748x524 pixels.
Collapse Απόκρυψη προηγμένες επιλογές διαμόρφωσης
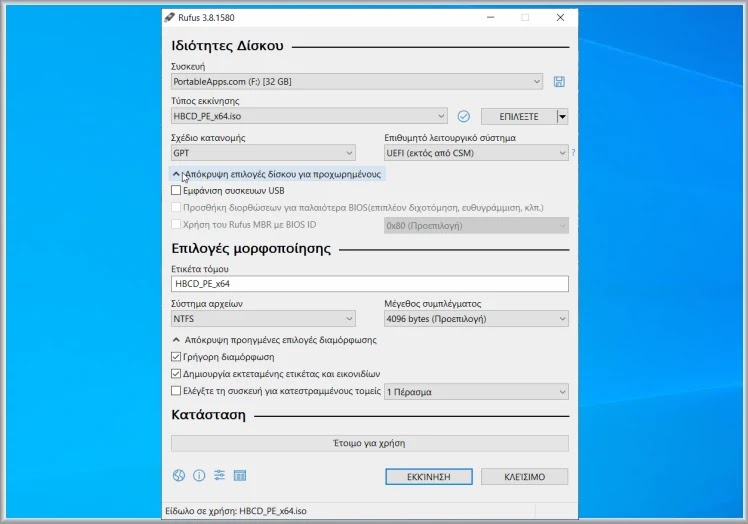[274, 340]
